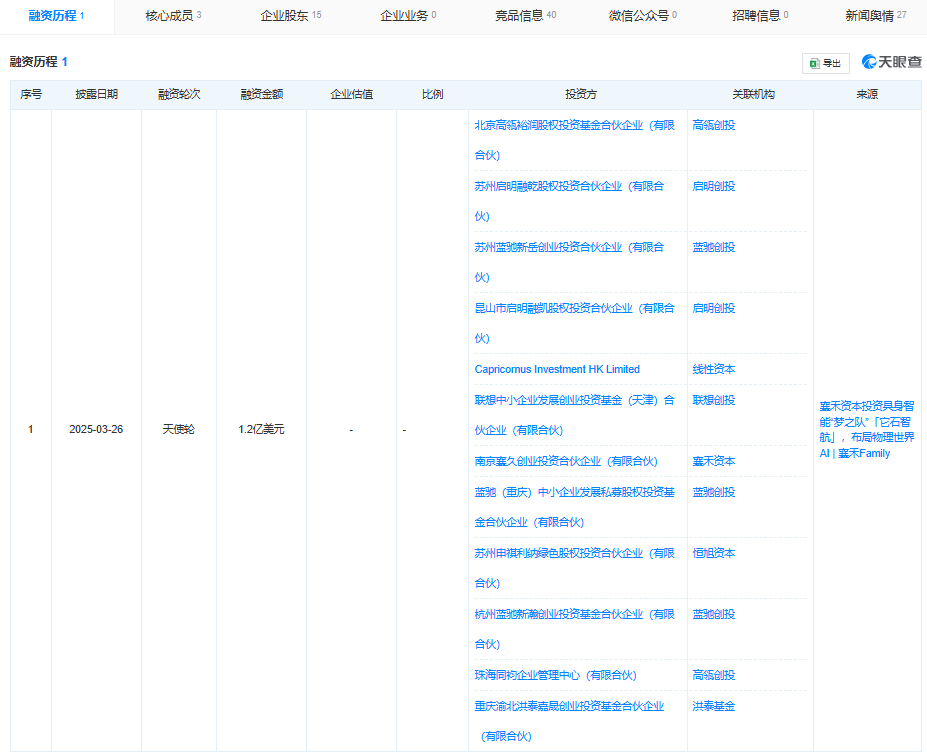The image size is (927, 754).
Task: Open the 微信公众号 tab
Action: pos(643,16)
